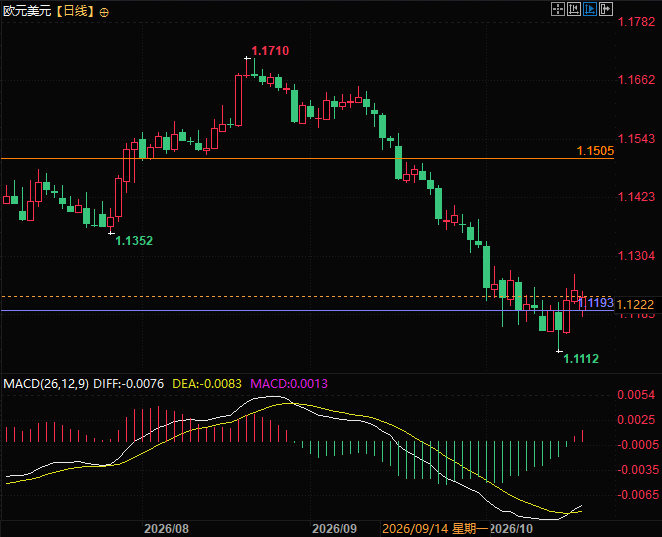Click the 2026/10 date axis label
Screen dimensions: 662x537
[512, 529]
